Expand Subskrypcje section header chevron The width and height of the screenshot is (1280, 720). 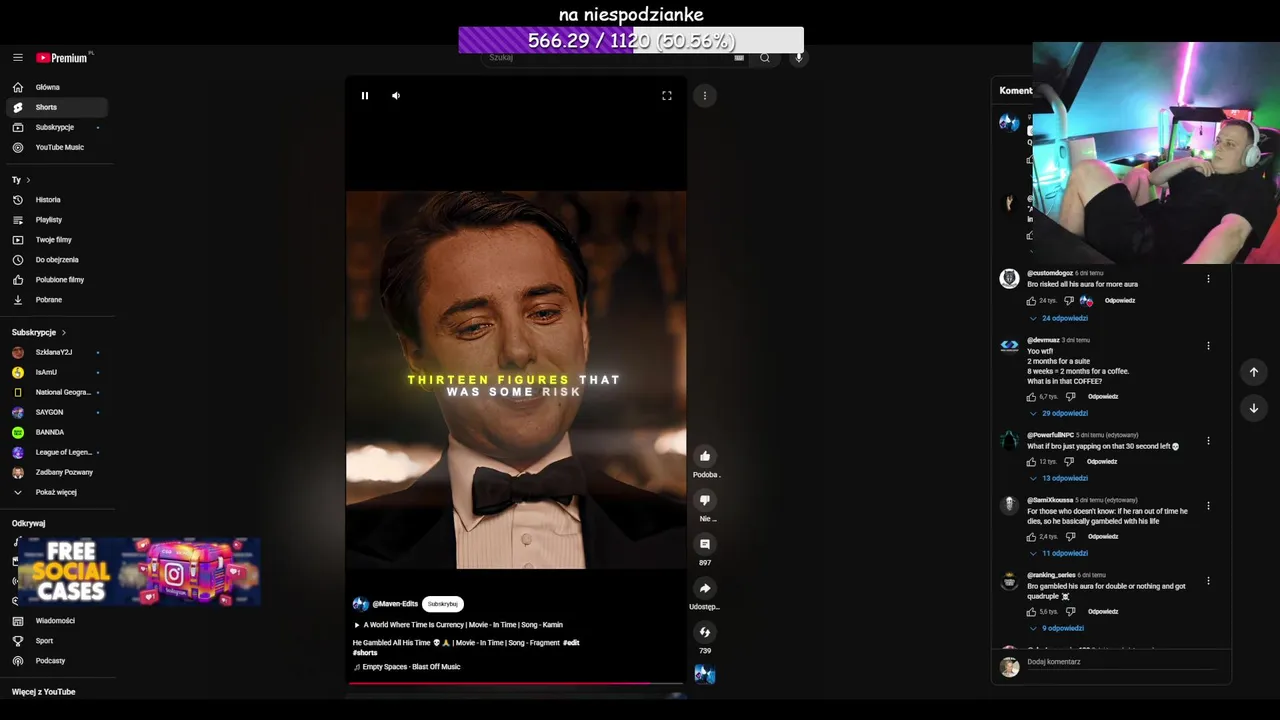64,332
